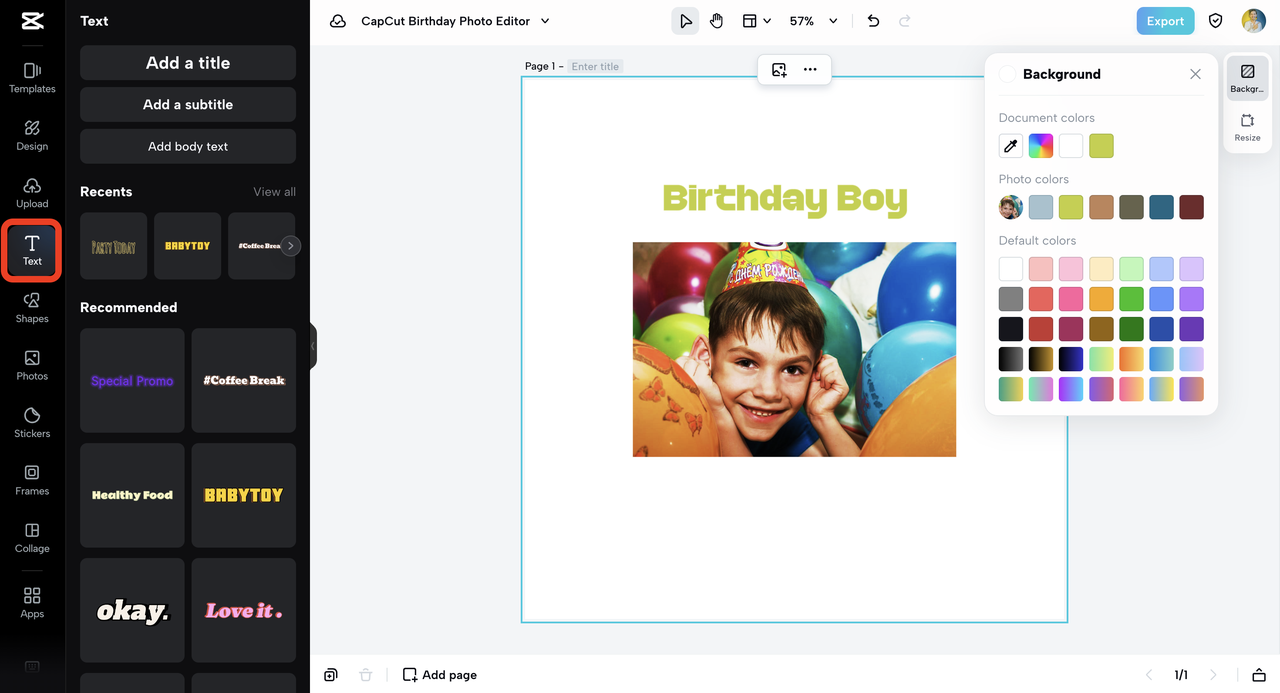Expand the project name dropdown
1280x693 pixels.
(545, 21)
